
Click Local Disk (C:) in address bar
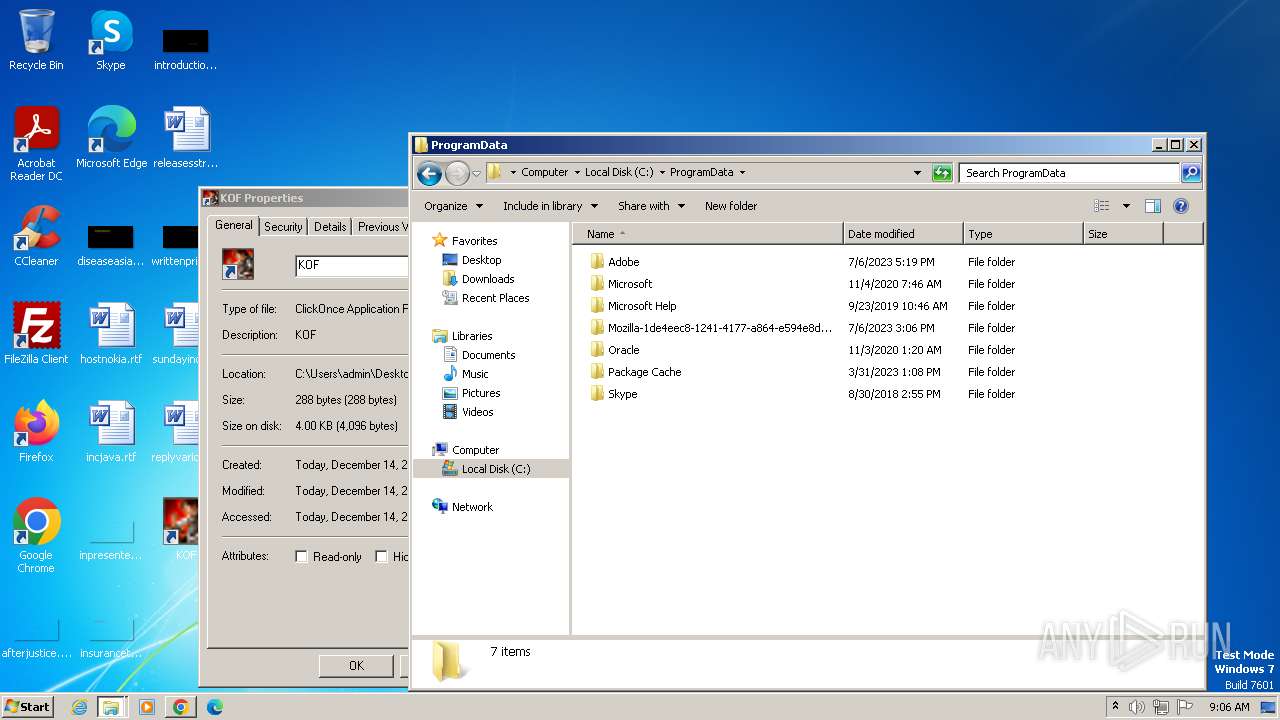point(619,173)
